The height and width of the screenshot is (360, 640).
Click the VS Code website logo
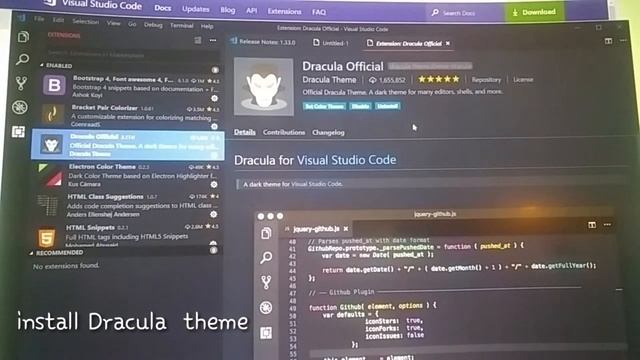click(50, 3)
